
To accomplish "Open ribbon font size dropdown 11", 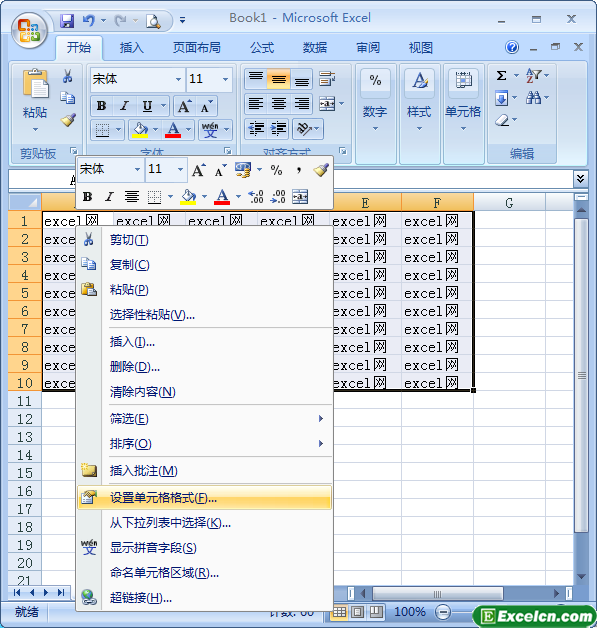I will pyautogui.click(x=225, y=79).
